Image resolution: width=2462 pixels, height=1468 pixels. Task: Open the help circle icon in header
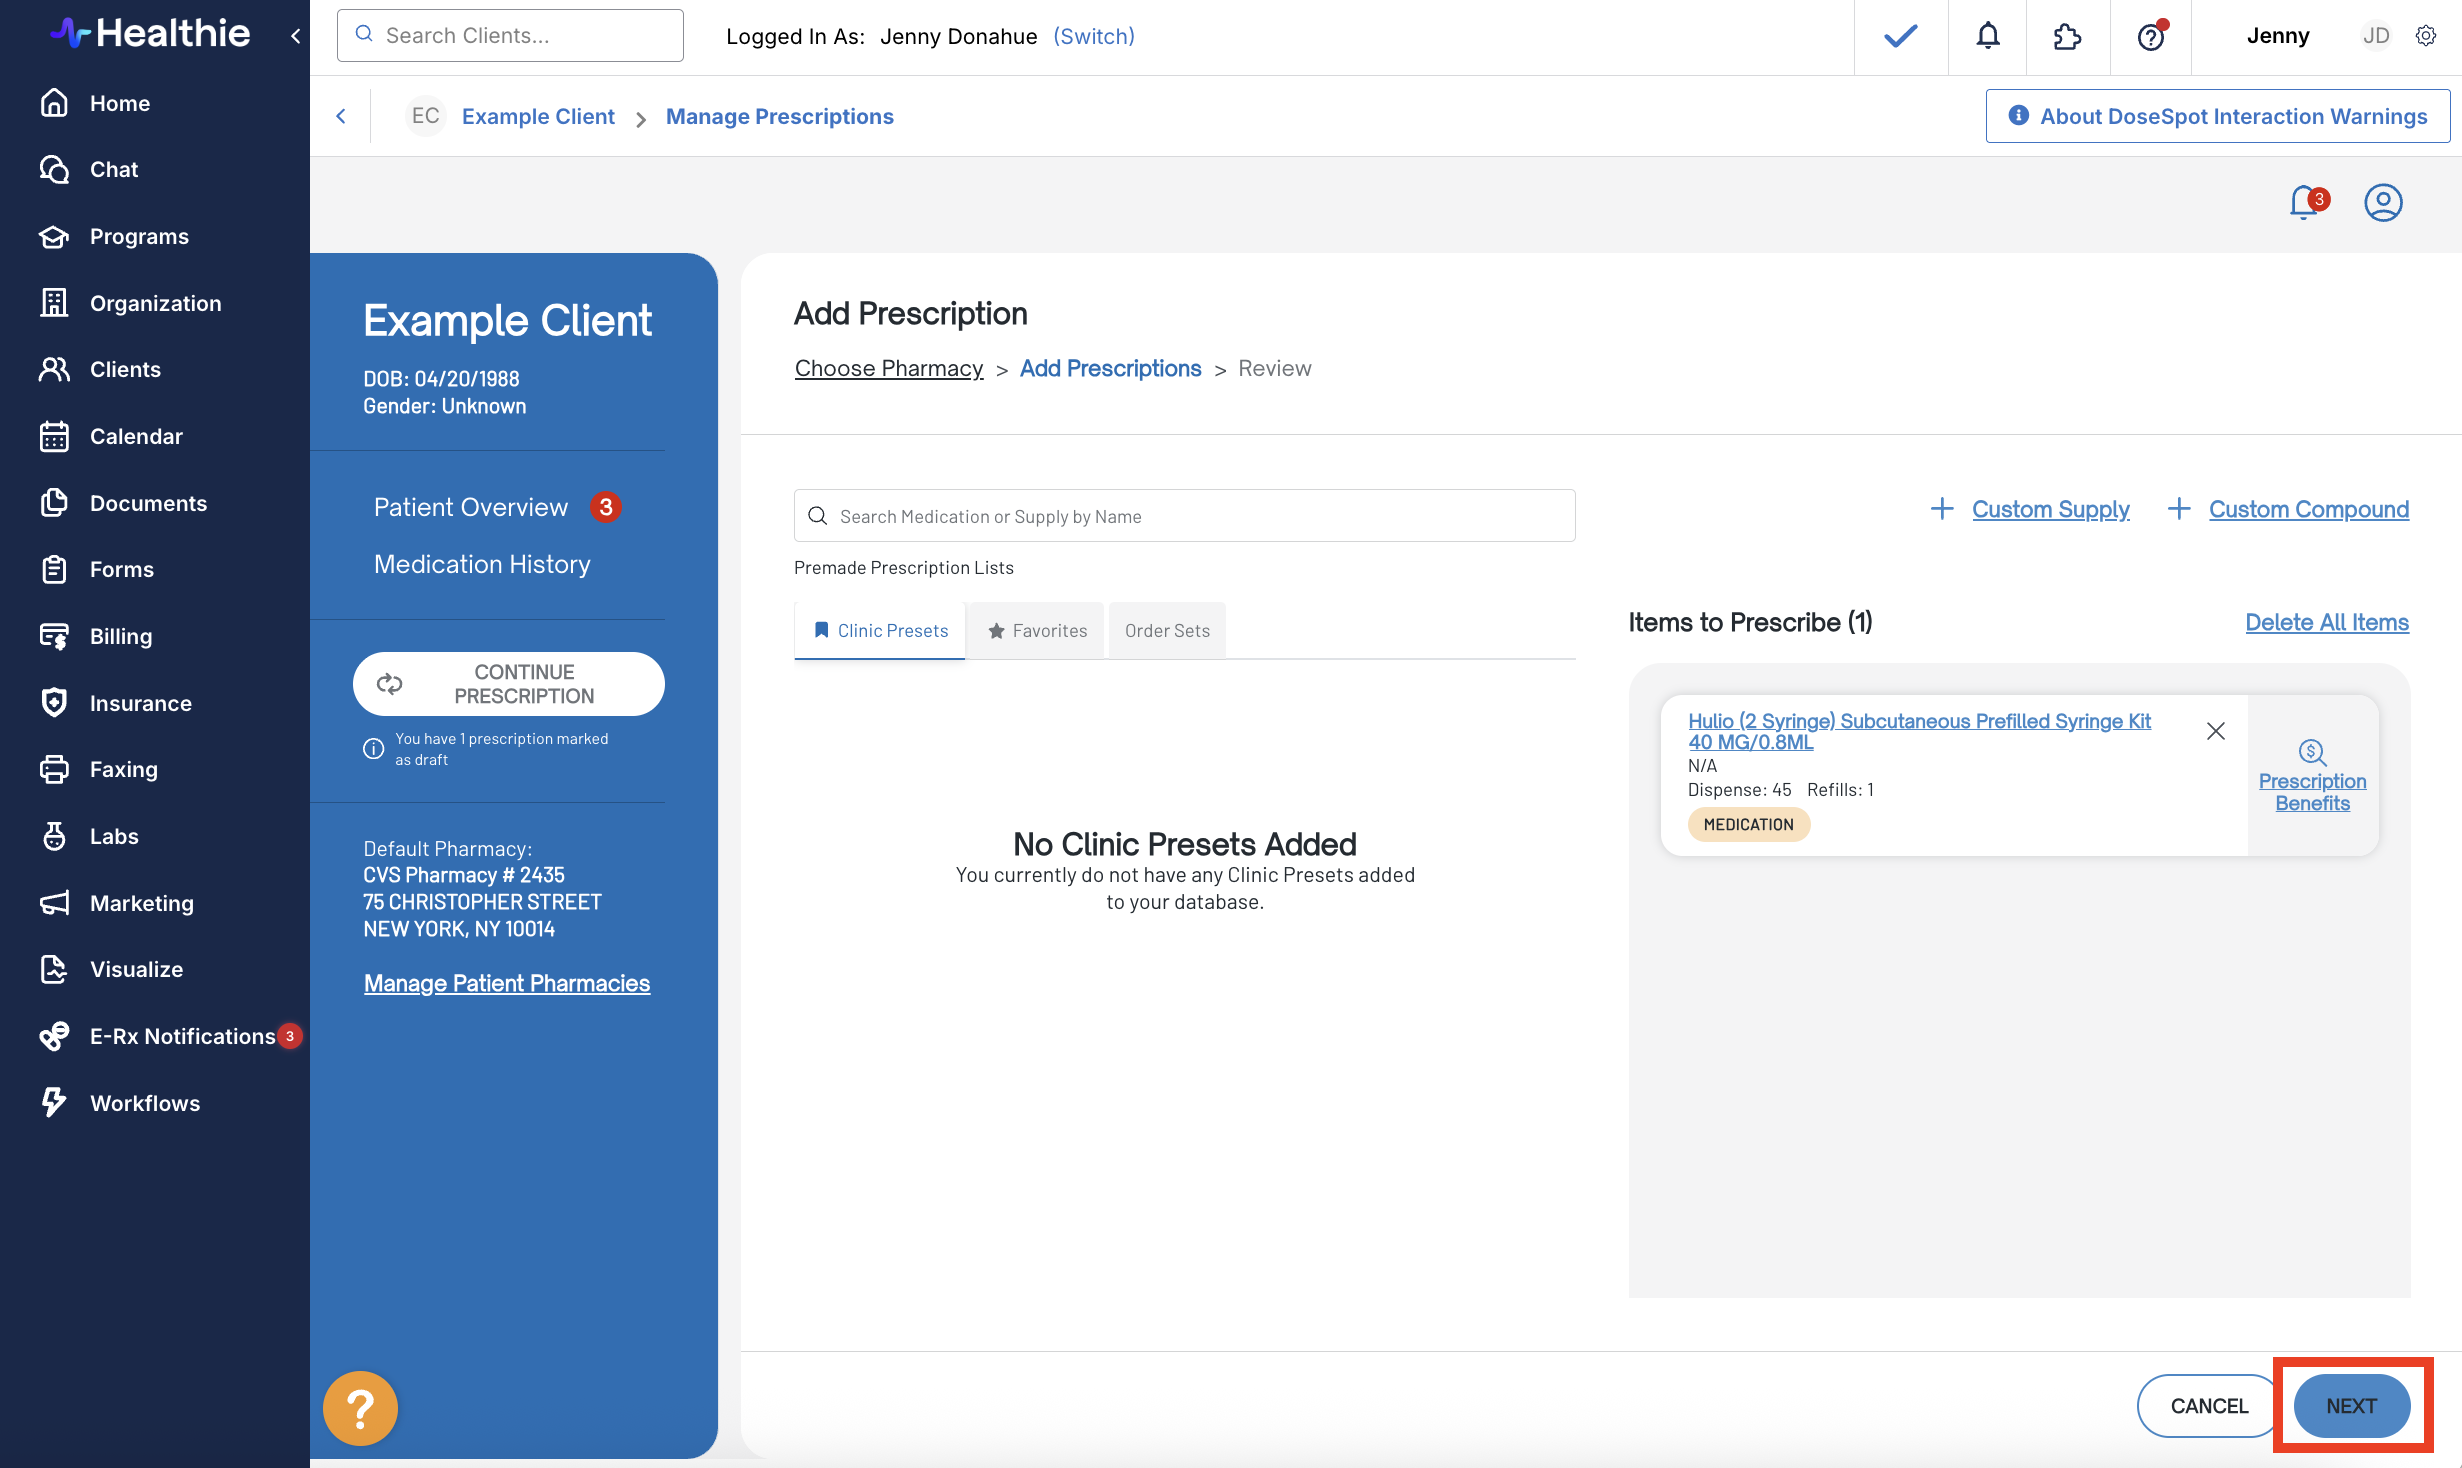[2150, 36]
